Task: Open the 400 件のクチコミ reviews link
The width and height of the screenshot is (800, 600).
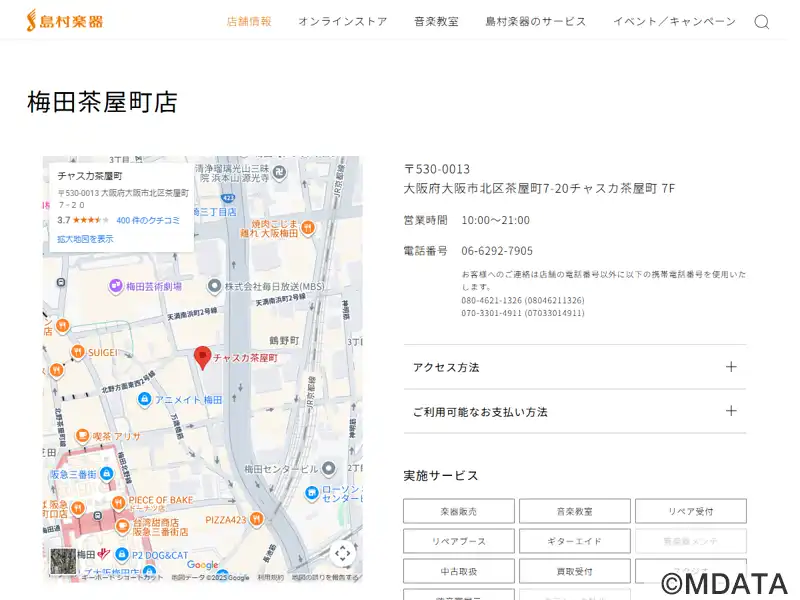Action: [x=148, y=220]
